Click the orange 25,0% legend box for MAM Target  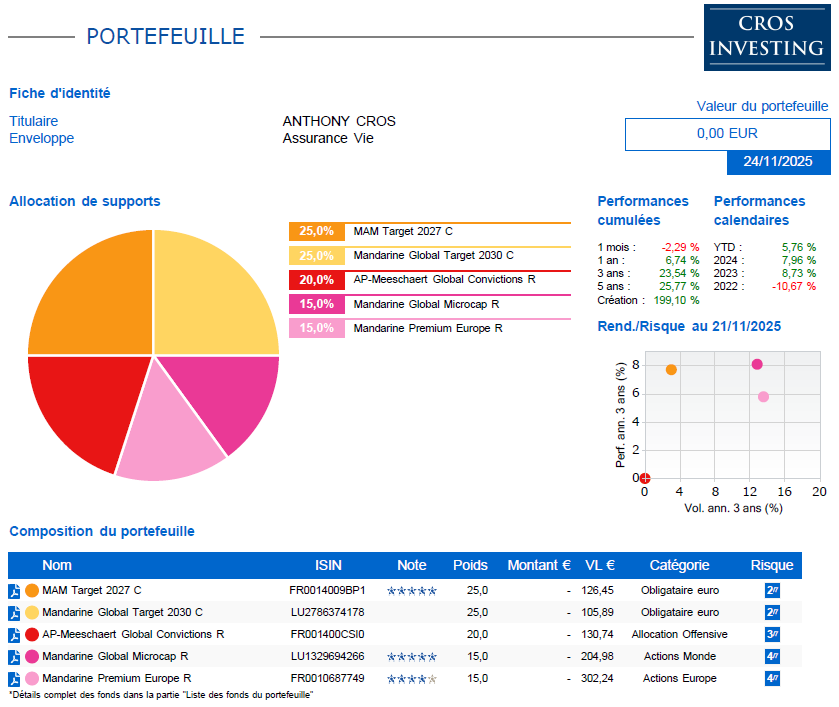[x=317, y=231]
